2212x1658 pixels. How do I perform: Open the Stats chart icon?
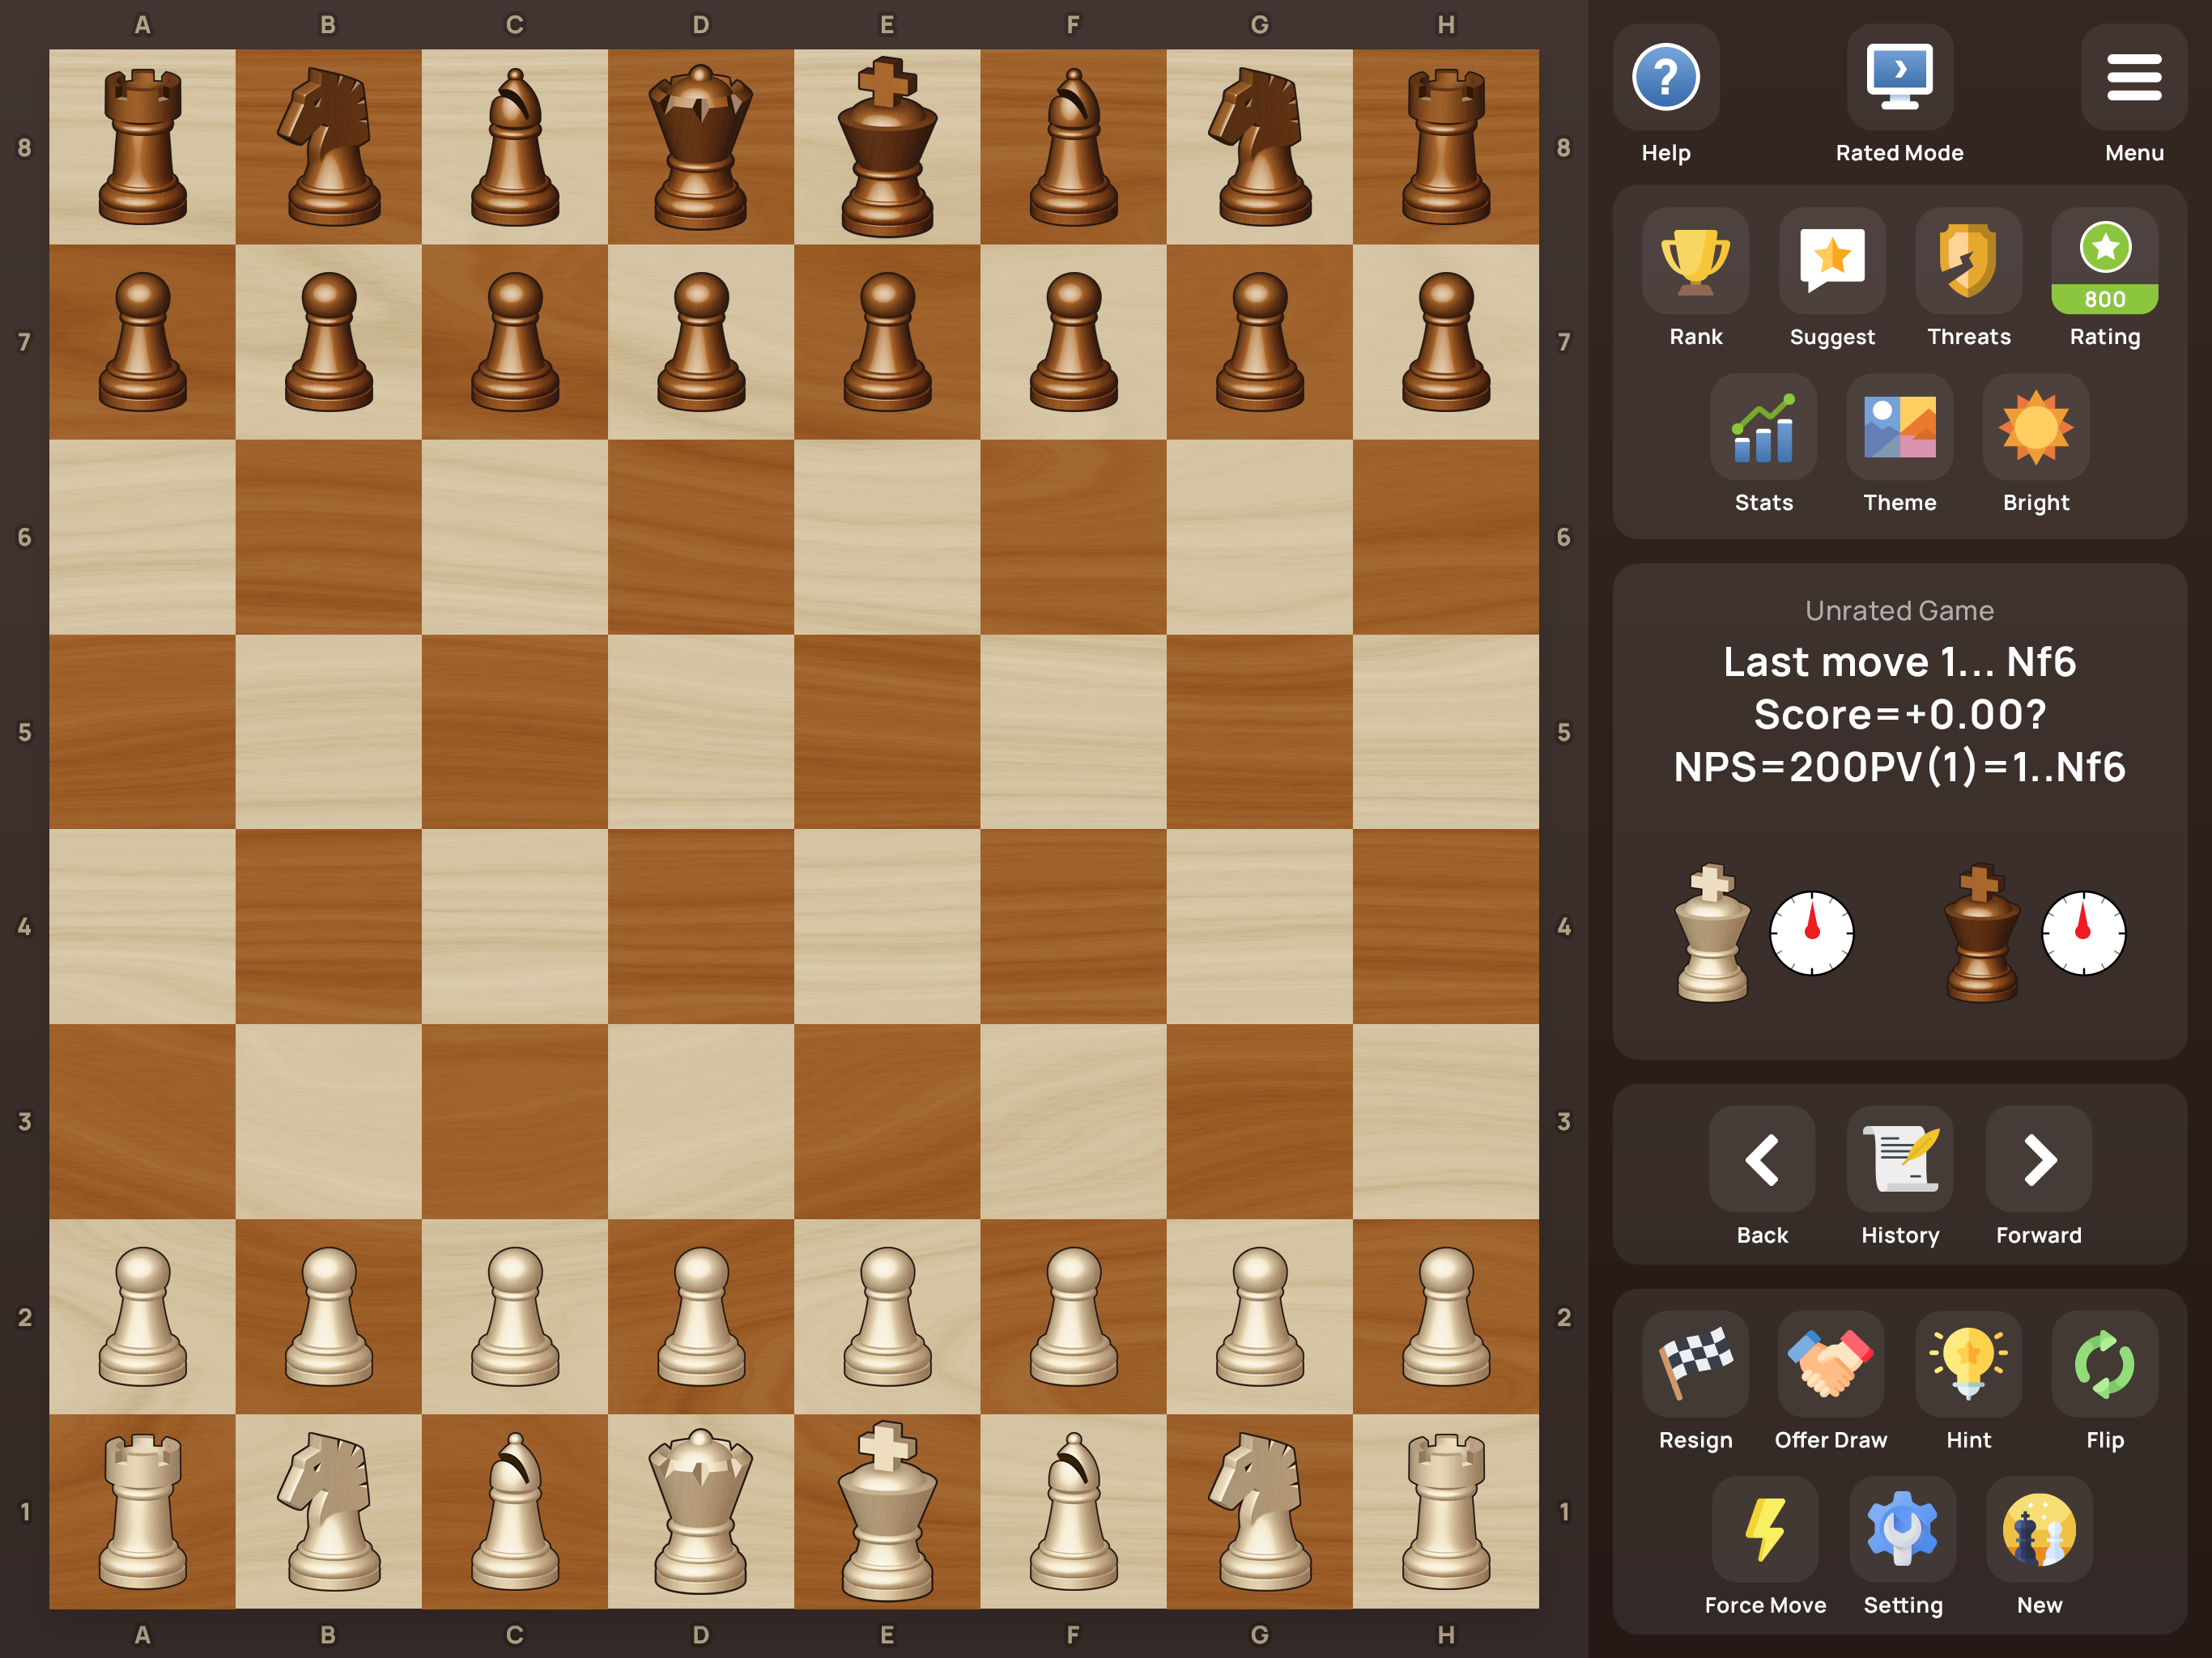click(x=1763, y=428)
